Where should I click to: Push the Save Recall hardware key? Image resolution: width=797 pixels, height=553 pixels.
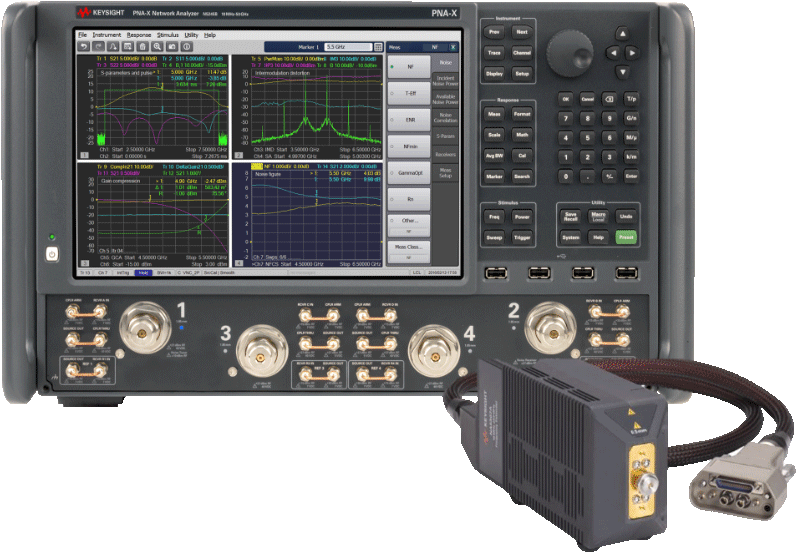(x=570, y=217)
